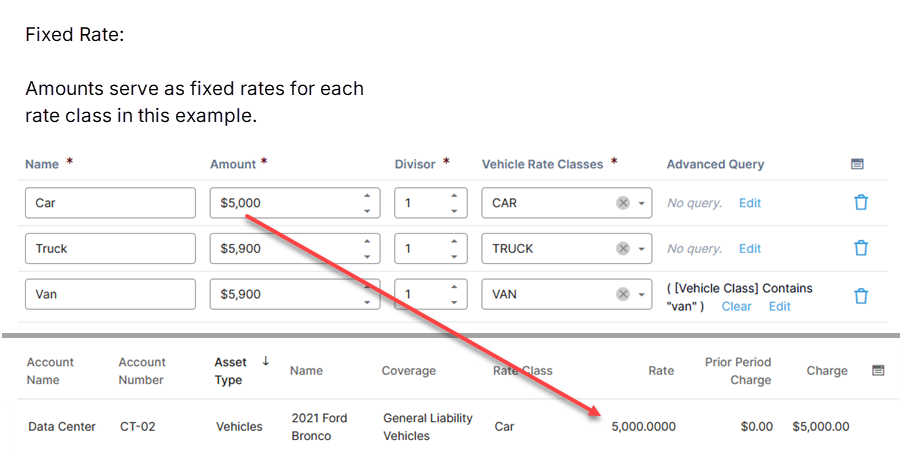902x451 pixels.
Task: Delete the Car rate row
Action: click(860, 203)
